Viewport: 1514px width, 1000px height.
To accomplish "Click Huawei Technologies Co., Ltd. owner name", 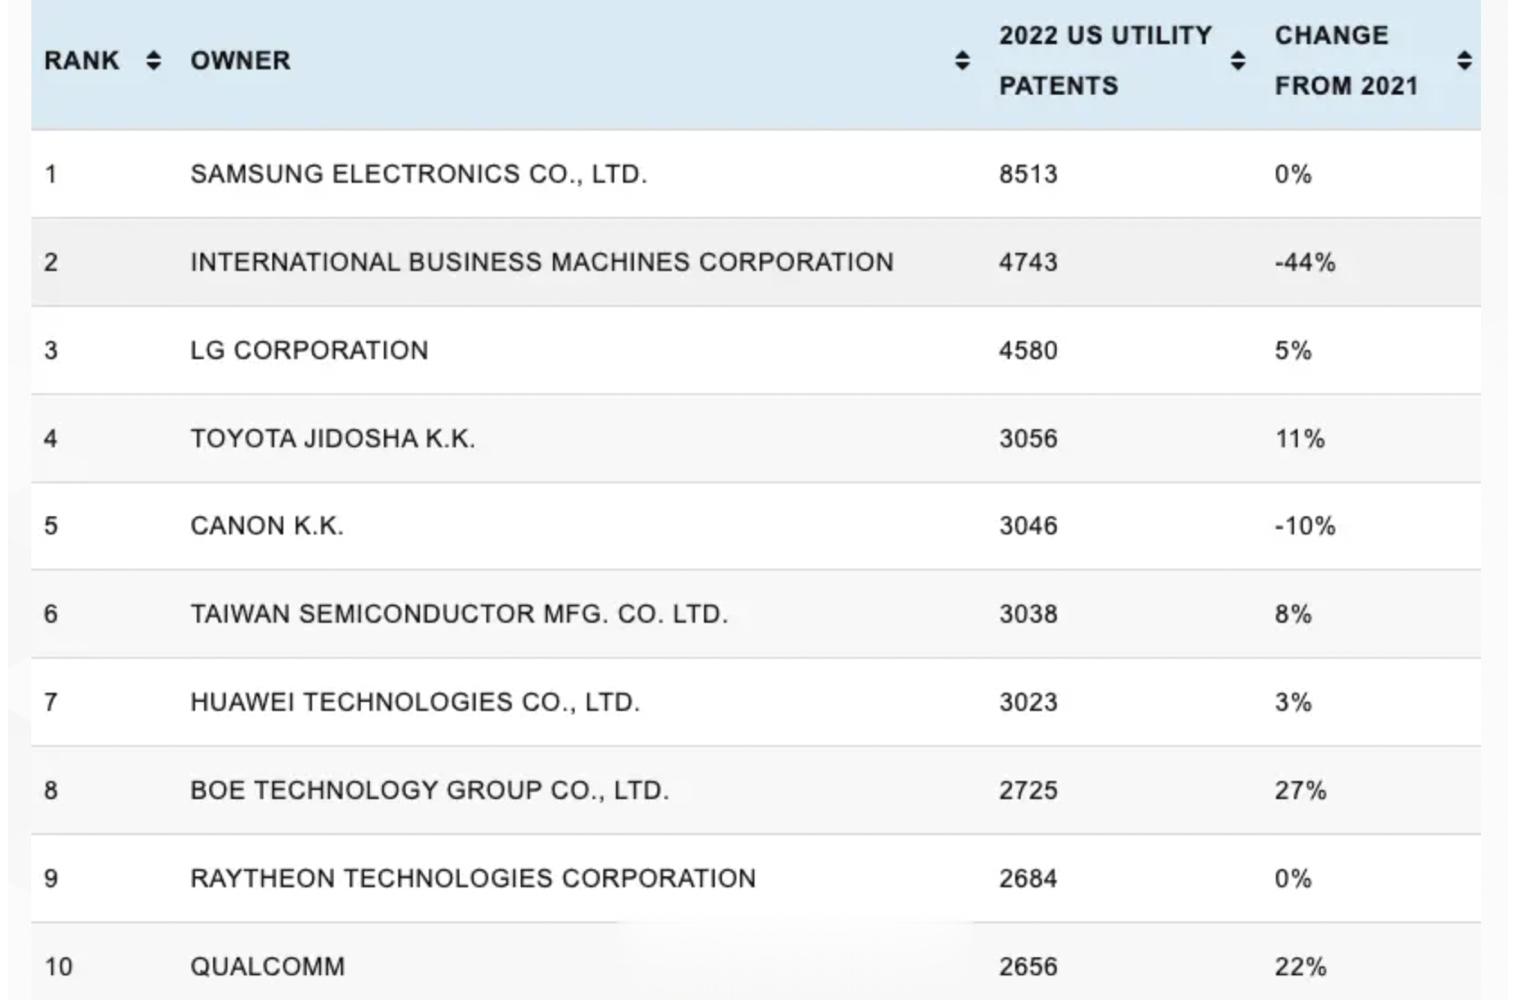I will (x=414, y=702).
